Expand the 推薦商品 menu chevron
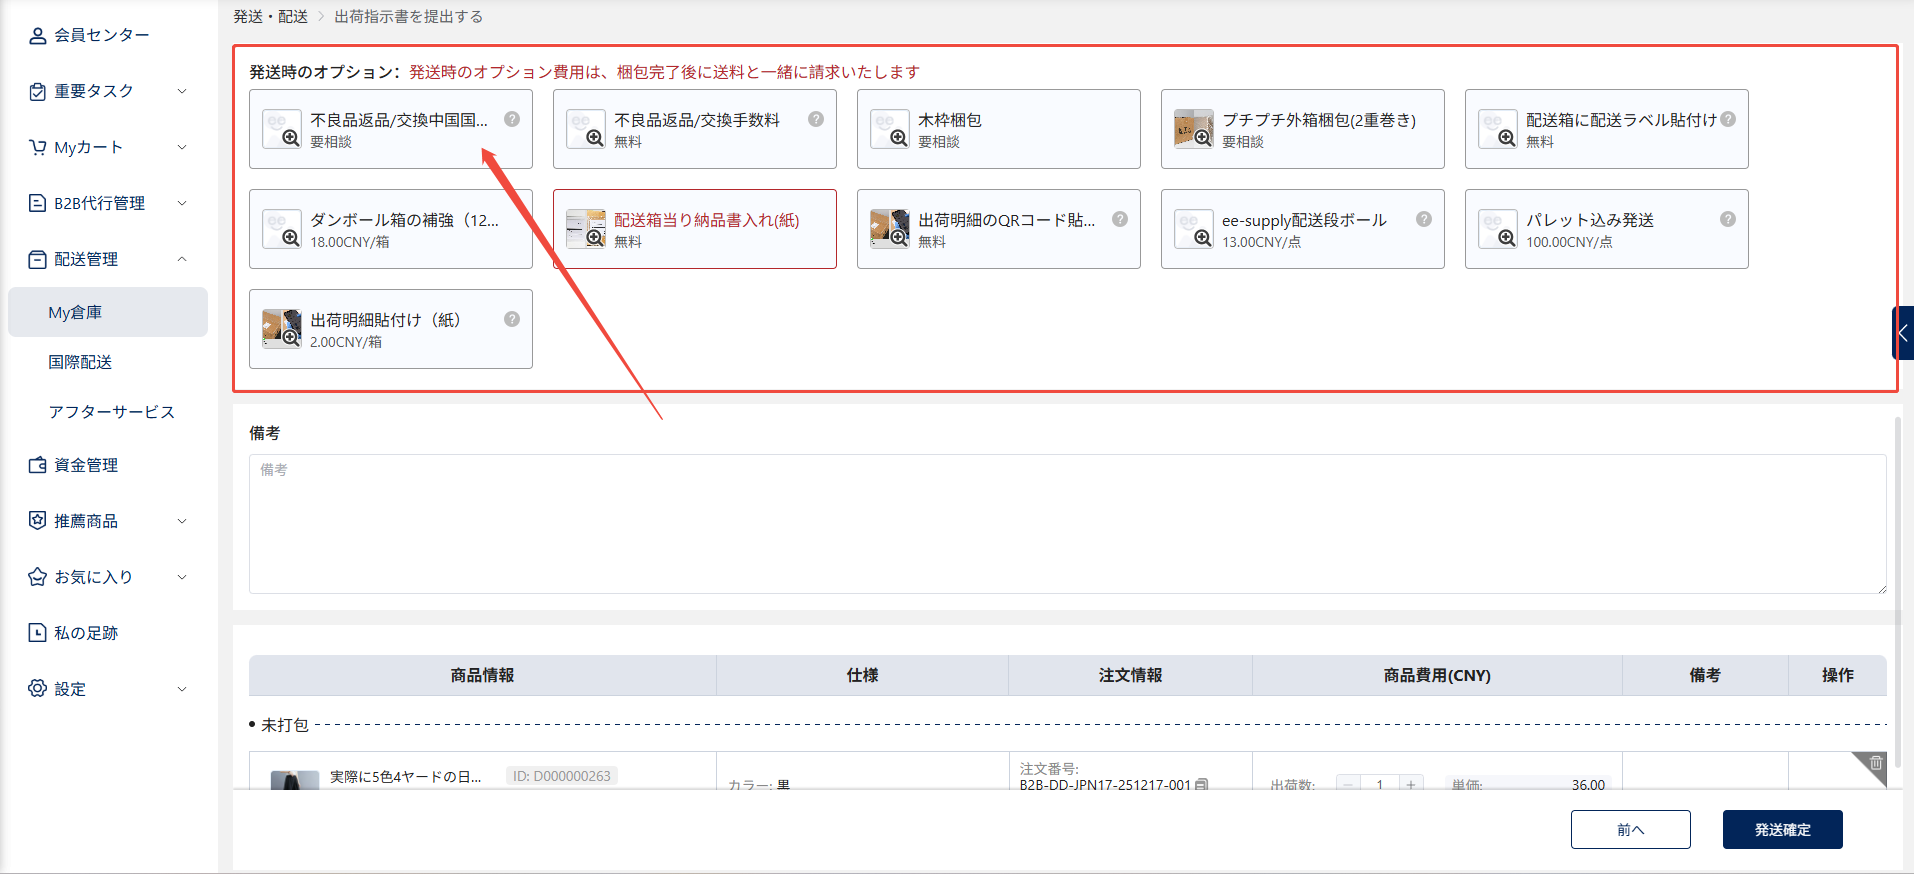 click(x=182, y=521)
